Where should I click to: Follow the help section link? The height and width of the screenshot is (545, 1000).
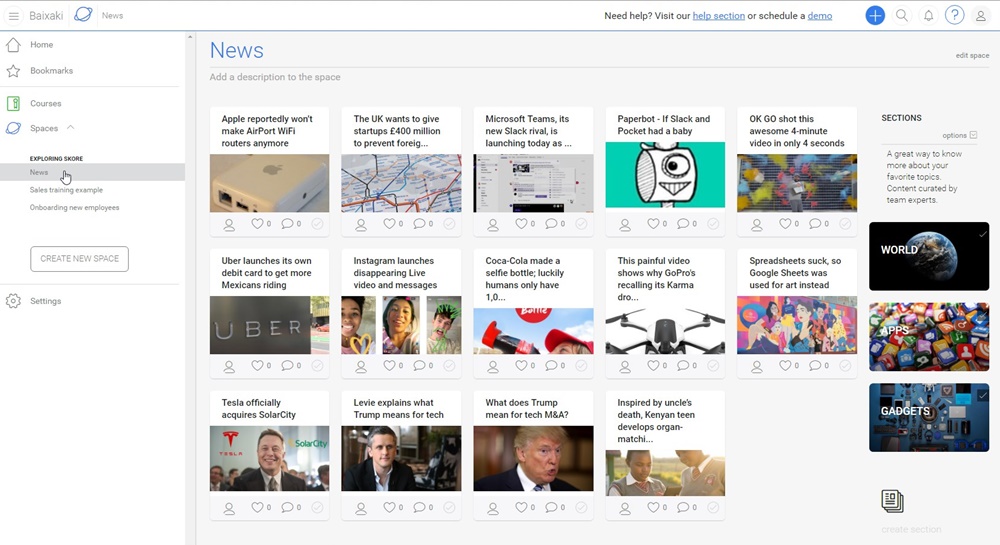tap(718, 16)
